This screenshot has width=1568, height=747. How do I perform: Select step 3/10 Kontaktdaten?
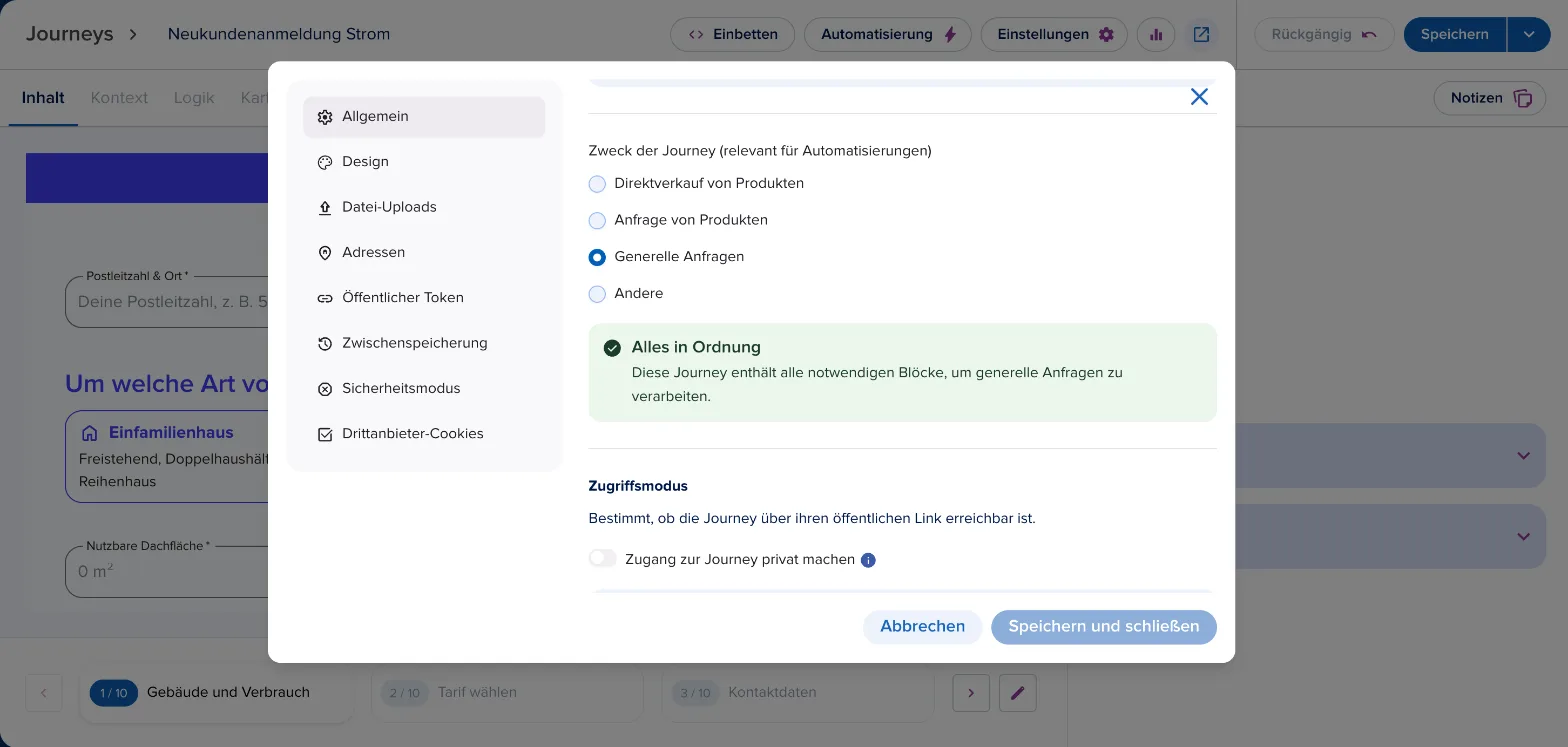click(x=798, y=692)
